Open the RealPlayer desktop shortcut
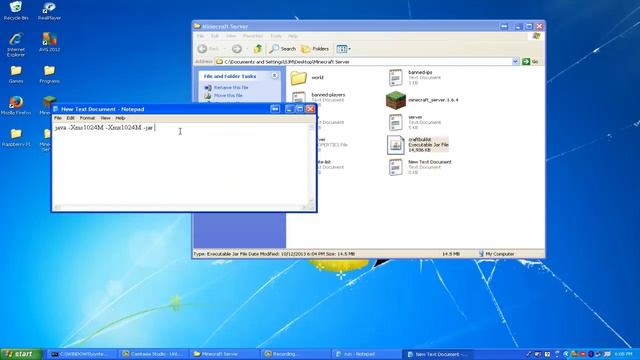 tap(49, 10)
